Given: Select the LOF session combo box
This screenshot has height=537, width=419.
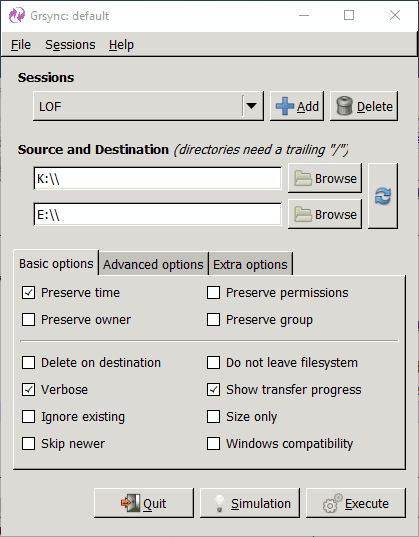Looking at the screenshot, I should pos(148,106).
